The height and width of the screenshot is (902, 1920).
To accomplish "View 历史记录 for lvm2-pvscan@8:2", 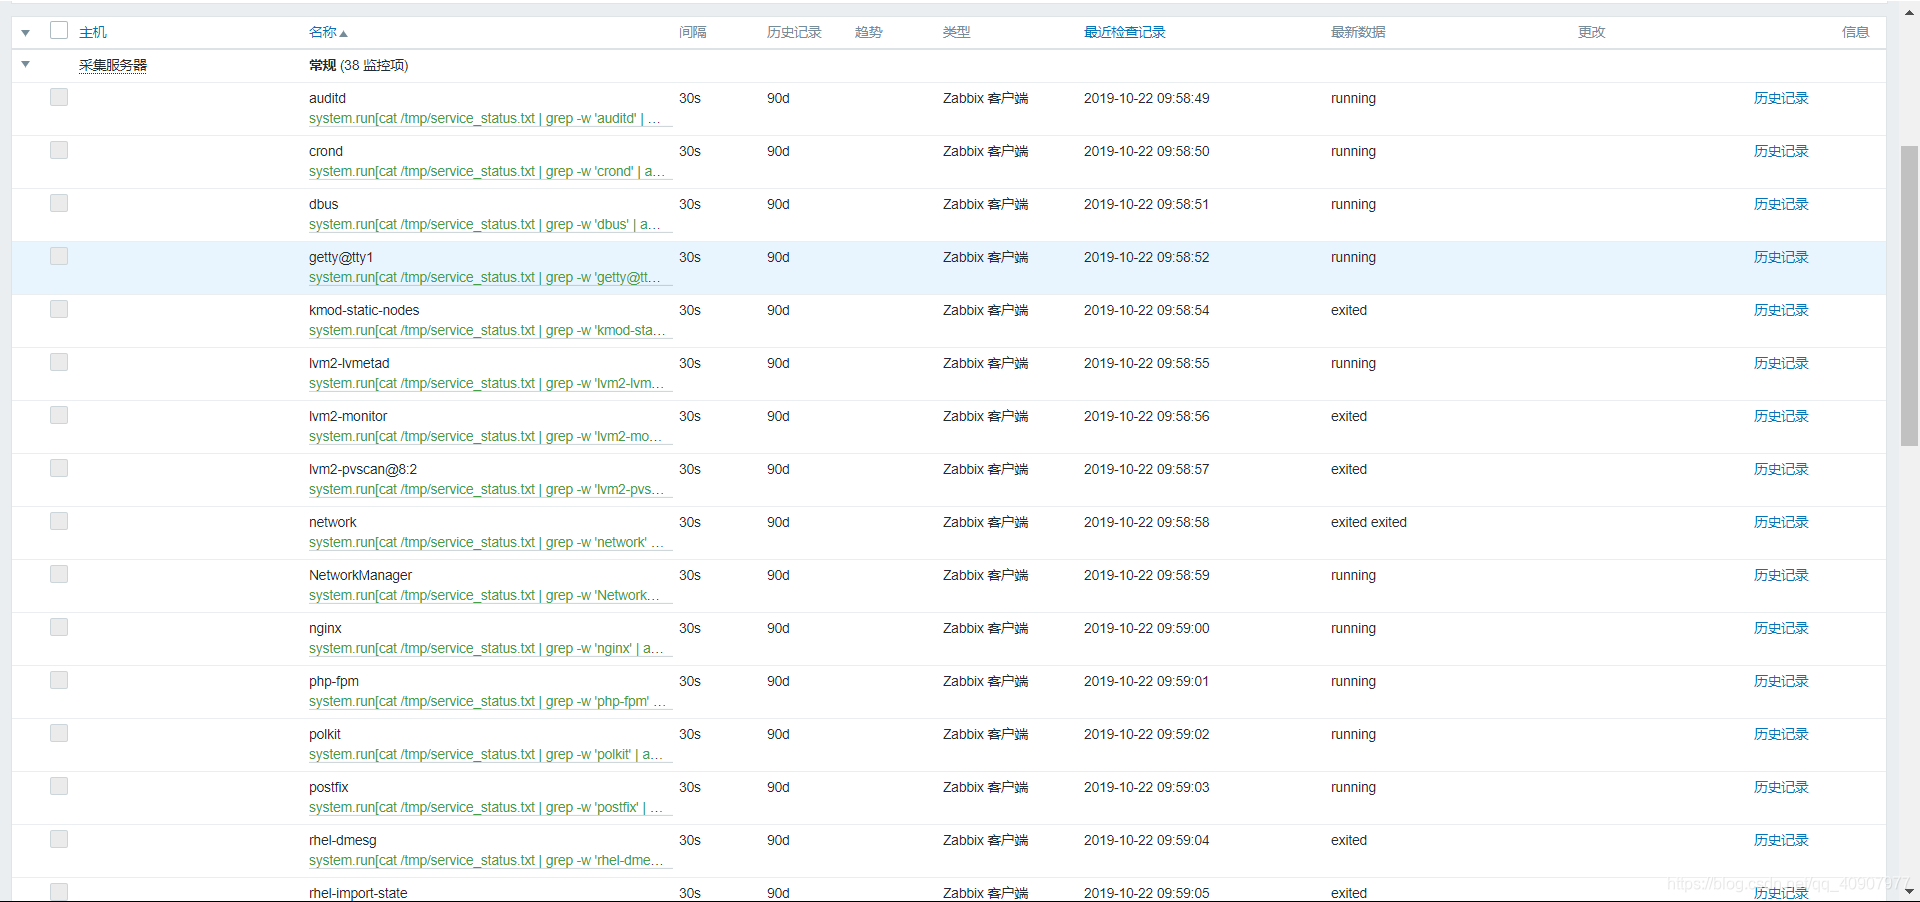I will click(x=1781, y=469).
